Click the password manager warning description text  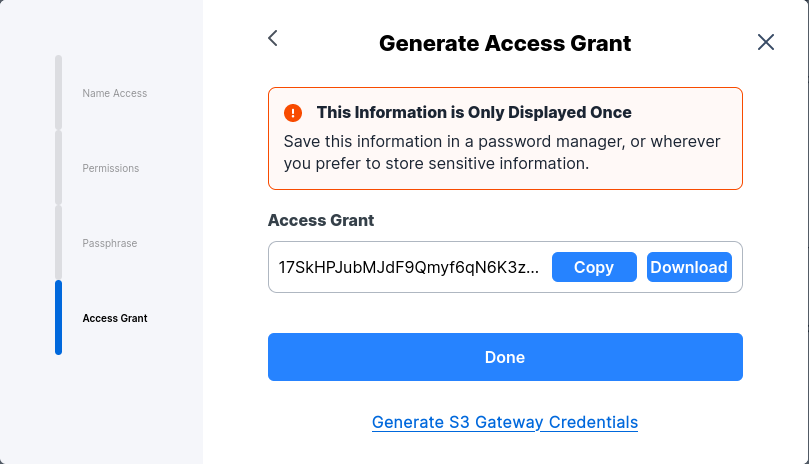pyautogui.click(x=502, y=152)
